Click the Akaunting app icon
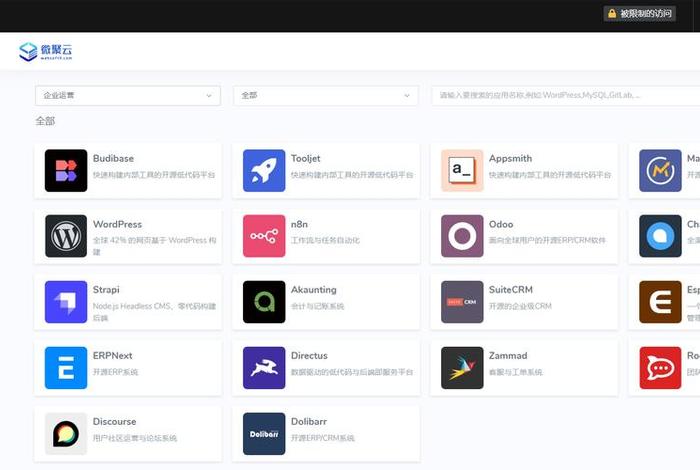Image resolution: width=700 pixels, height=470 pixels. (x=264, y=302)
